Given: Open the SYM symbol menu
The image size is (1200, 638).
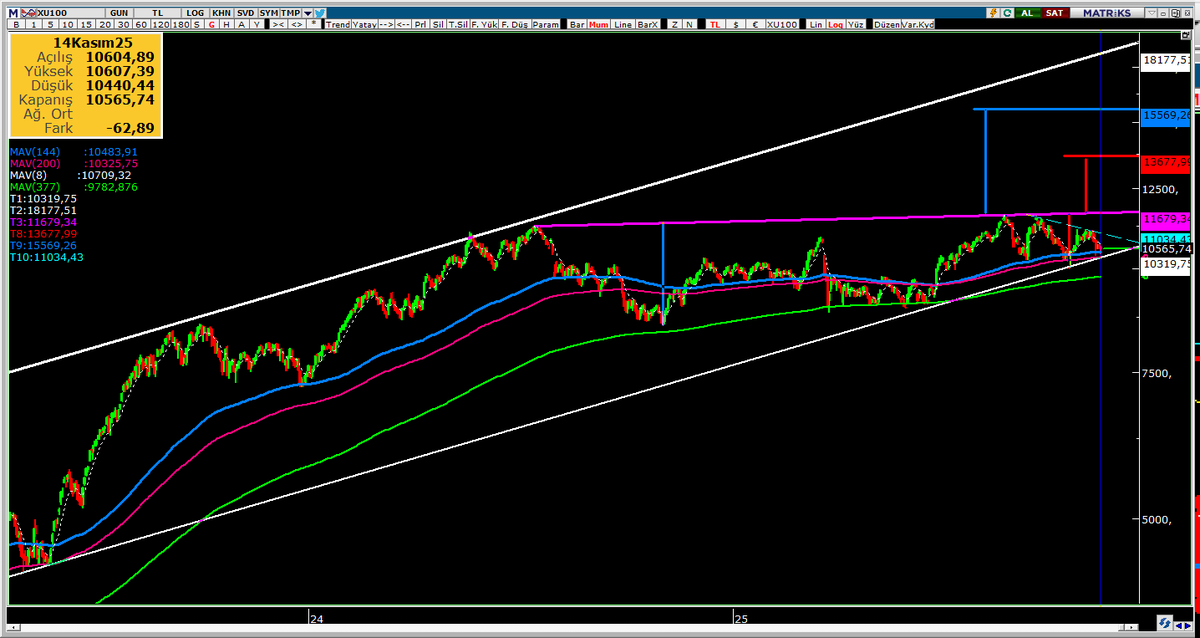Looking at the screenshot, I should click(269, 12).
